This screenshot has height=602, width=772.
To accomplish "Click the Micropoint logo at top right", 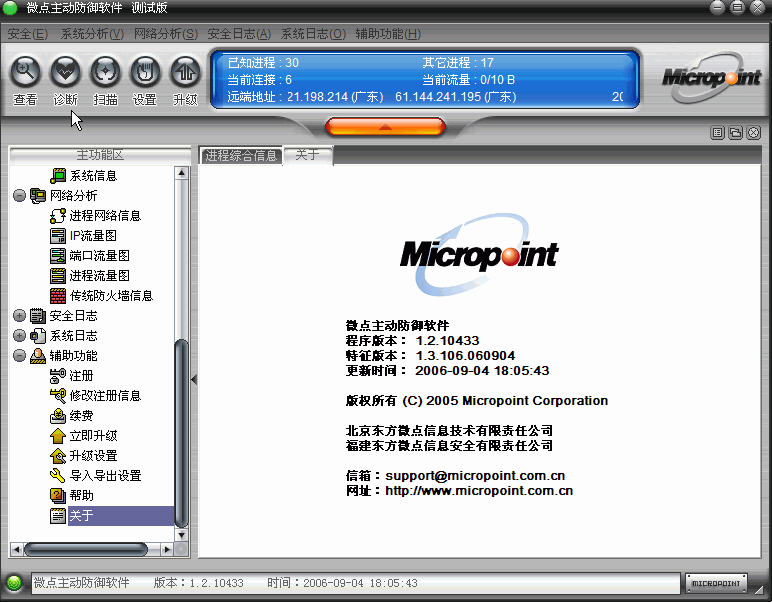I will [711, 78].
